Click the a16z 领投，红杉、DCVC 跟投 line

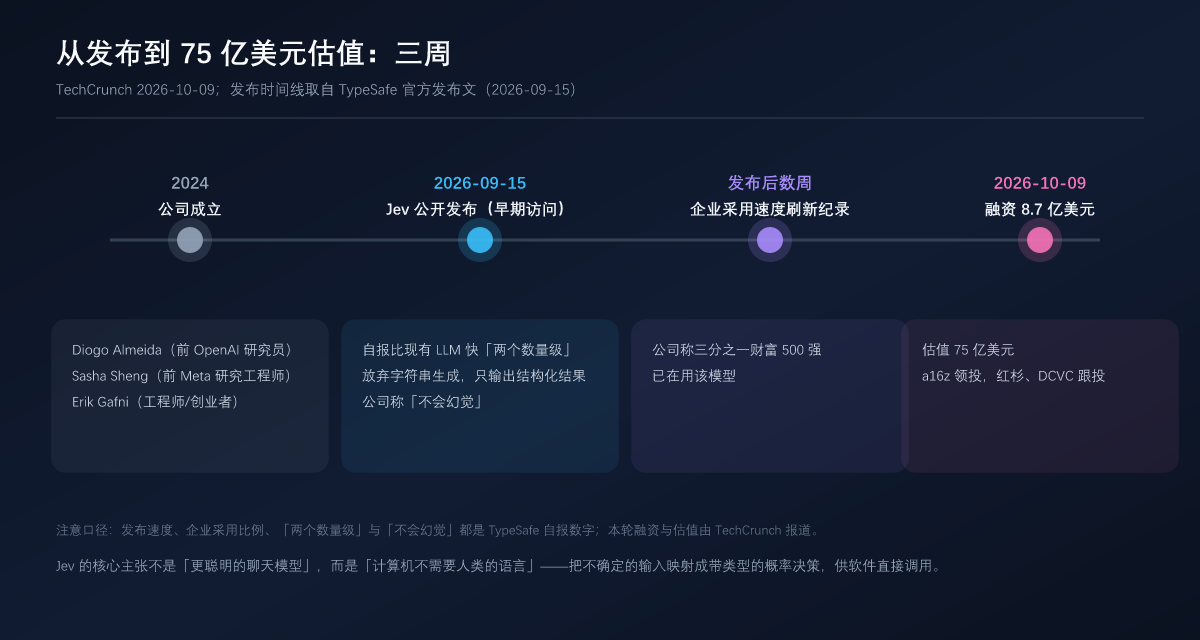click(1014, 376)
